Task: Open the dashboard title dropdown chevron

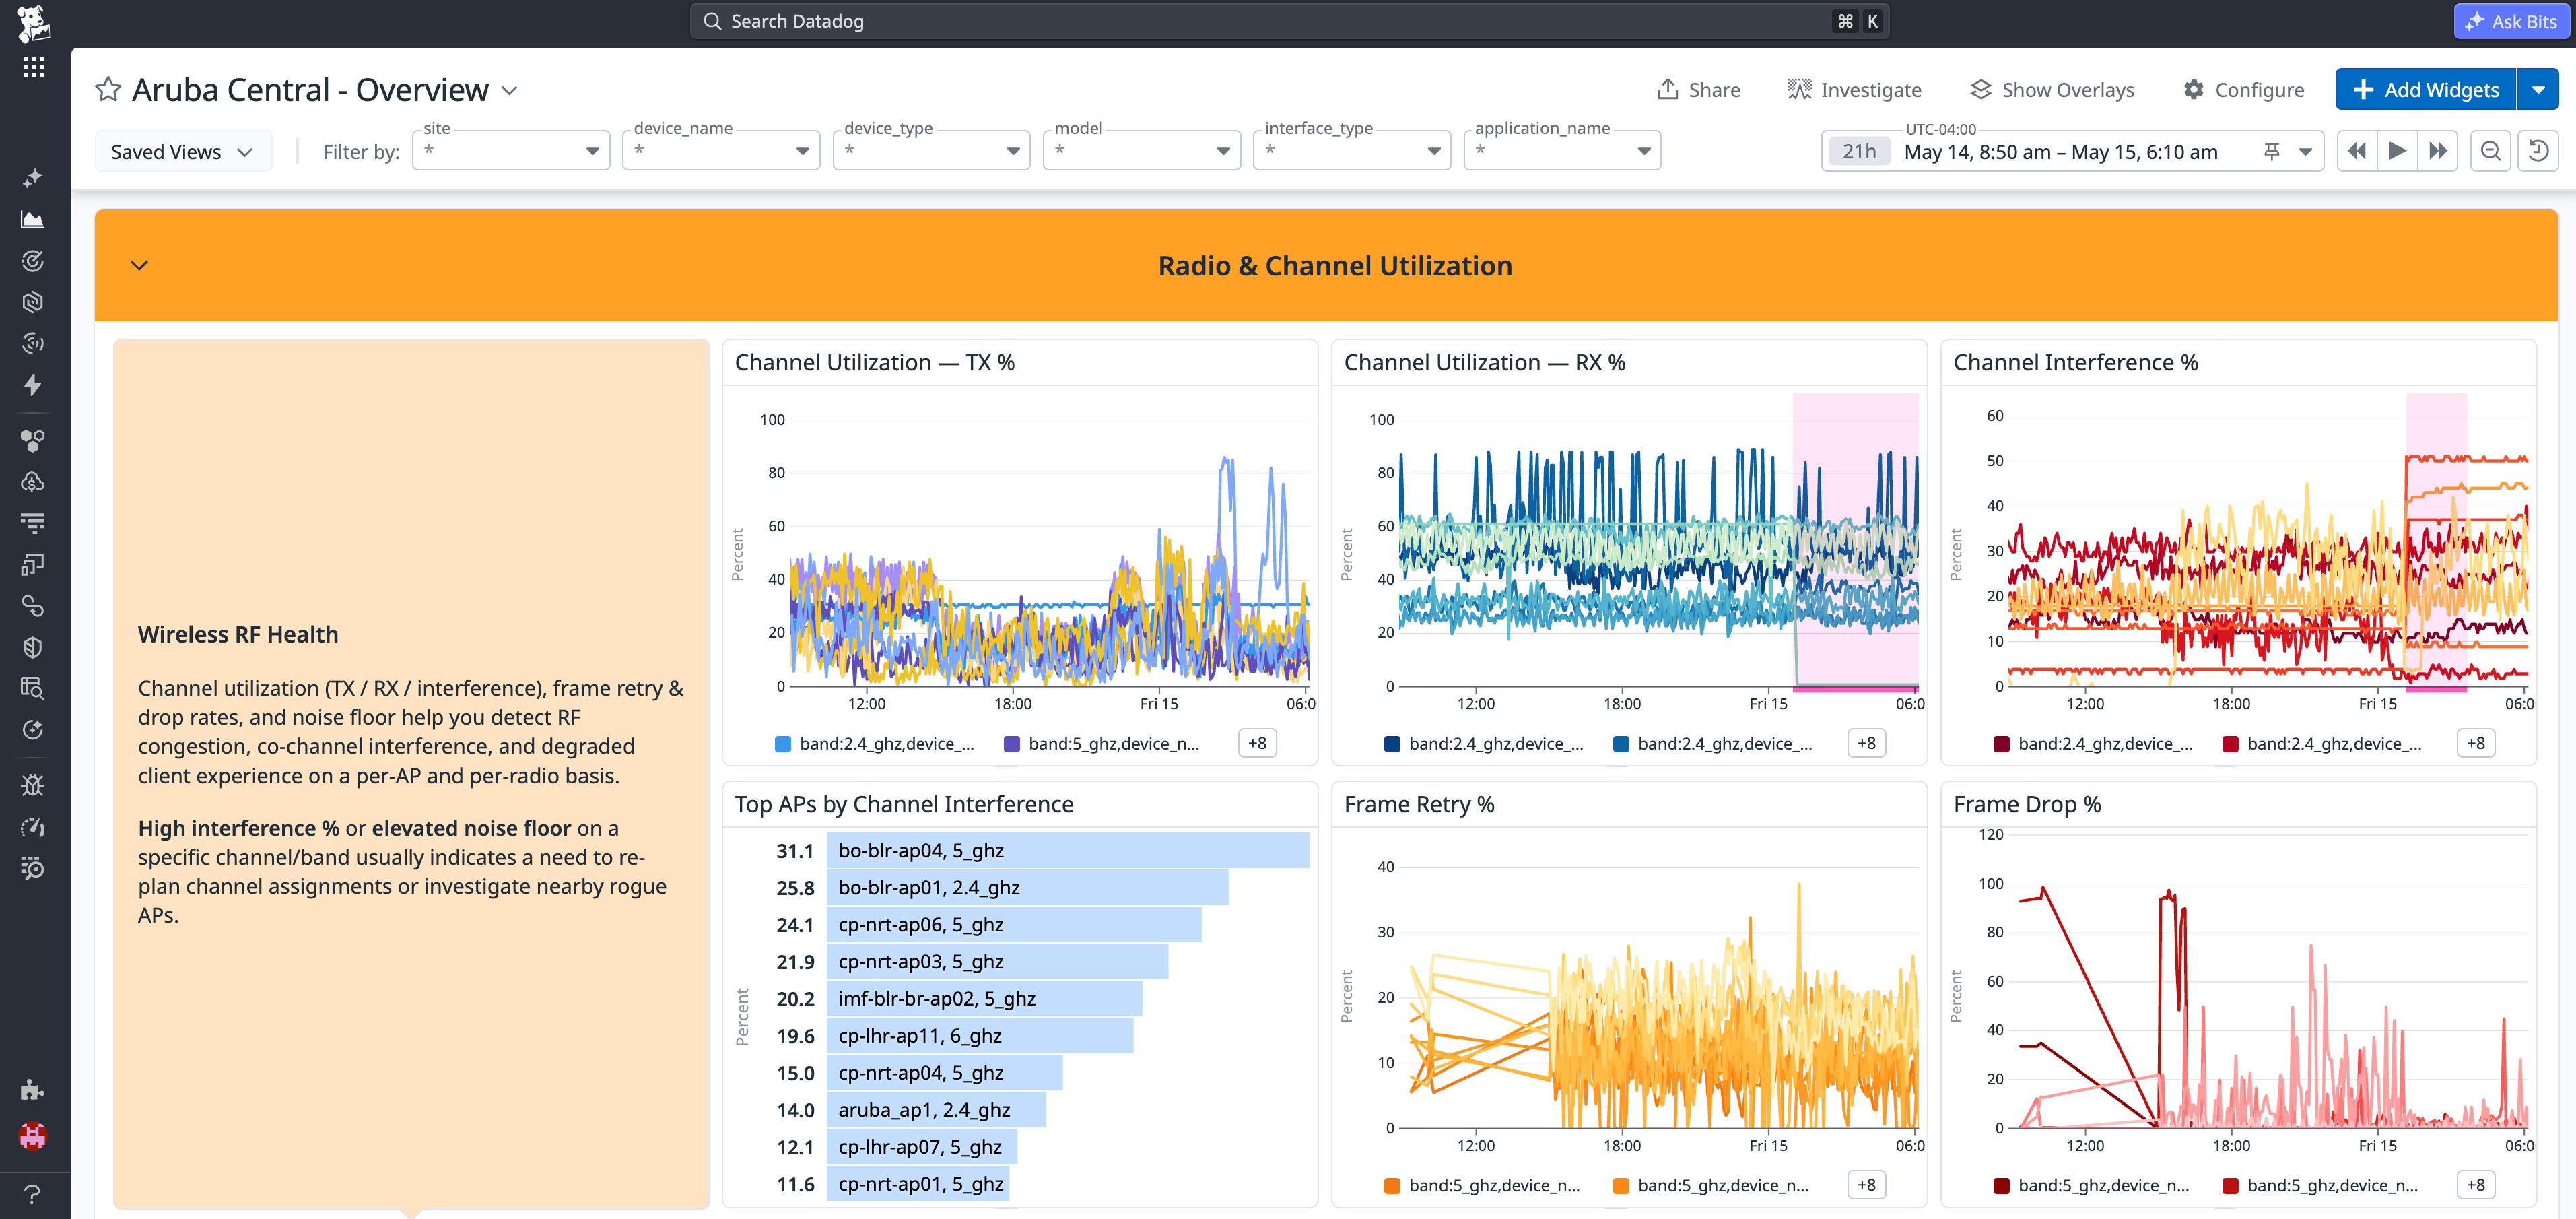Action: coord(510,90)
